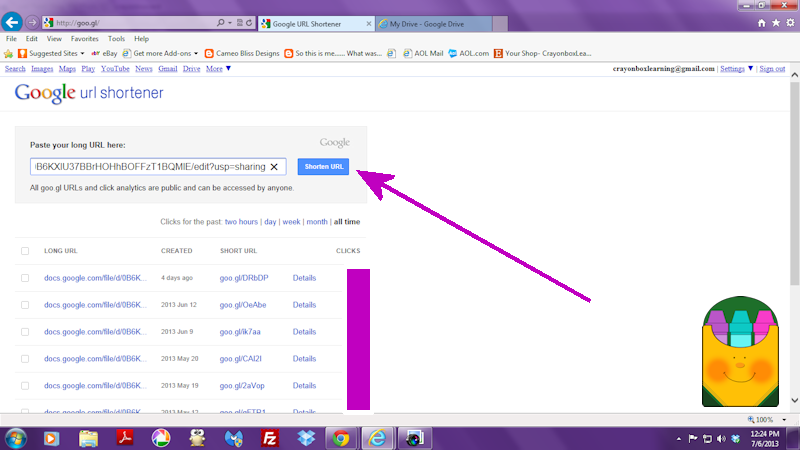The height and width of the screenshot is (450, 800).
Task: Open Picasa icon on the taskbar
Action: point(161,438)
